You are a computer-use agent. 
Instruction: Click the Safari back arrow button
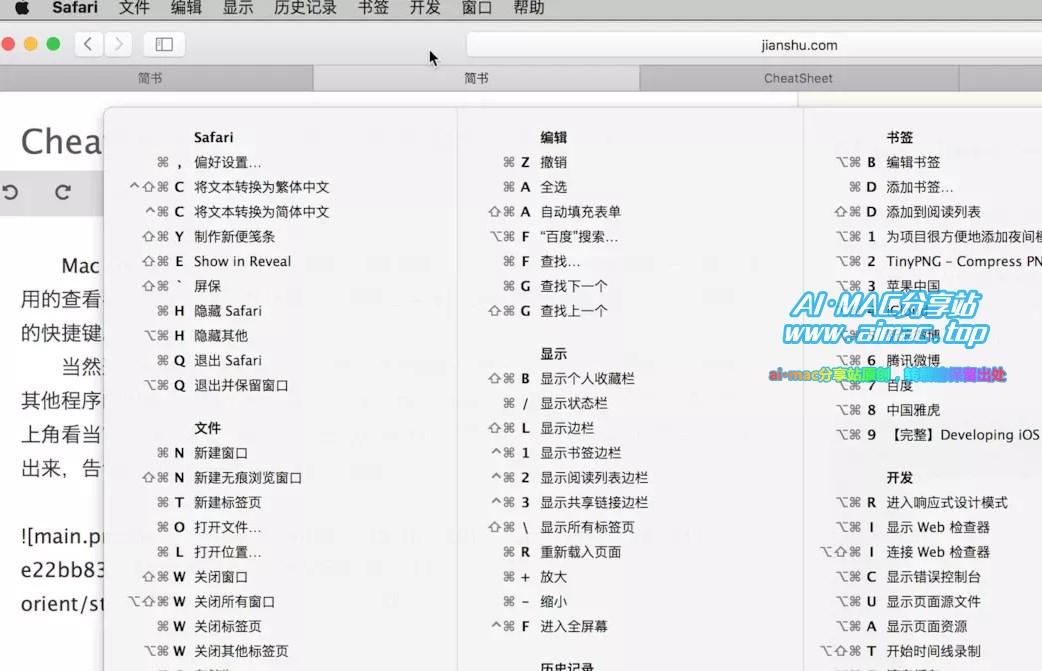tap(88, 45)
